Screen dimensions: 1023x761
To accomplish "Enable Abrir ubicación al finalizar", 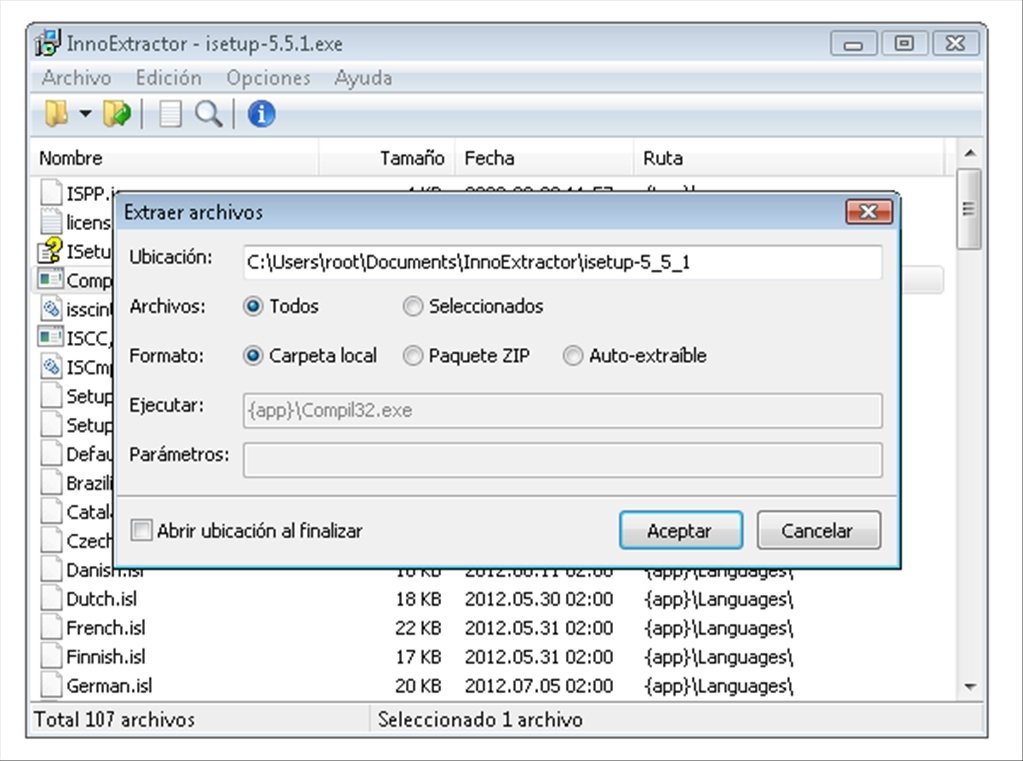I will (140, 529).
